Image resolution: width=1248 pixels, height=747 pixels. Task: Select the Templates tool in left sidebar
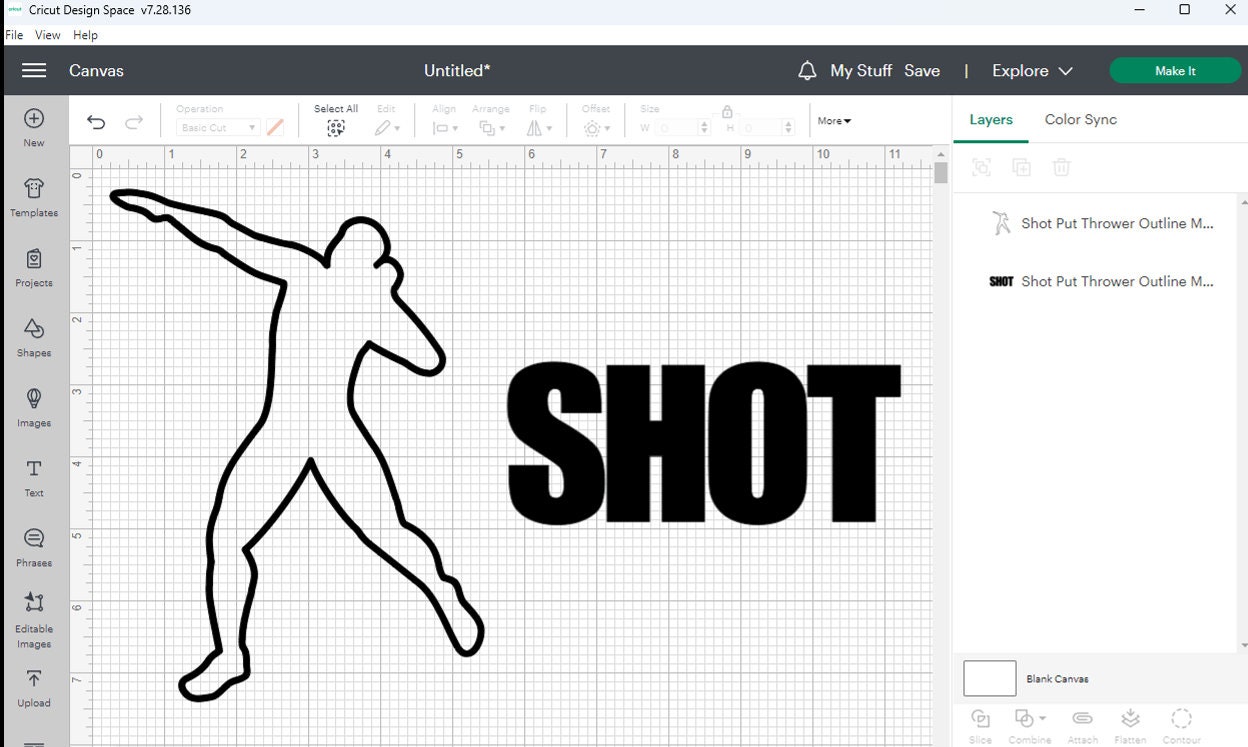pos(33,196)
